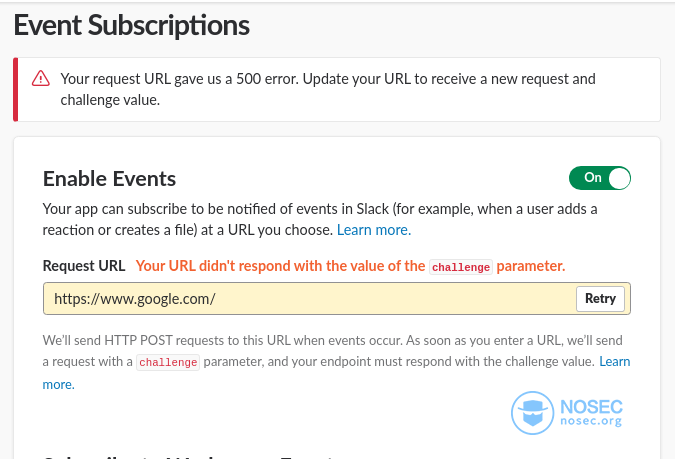Image resolution: width=675 pixels, height=459 pixels.
Task: Click the Enable Events section heading
Action: pyautogui.click(x=109, y=178)
